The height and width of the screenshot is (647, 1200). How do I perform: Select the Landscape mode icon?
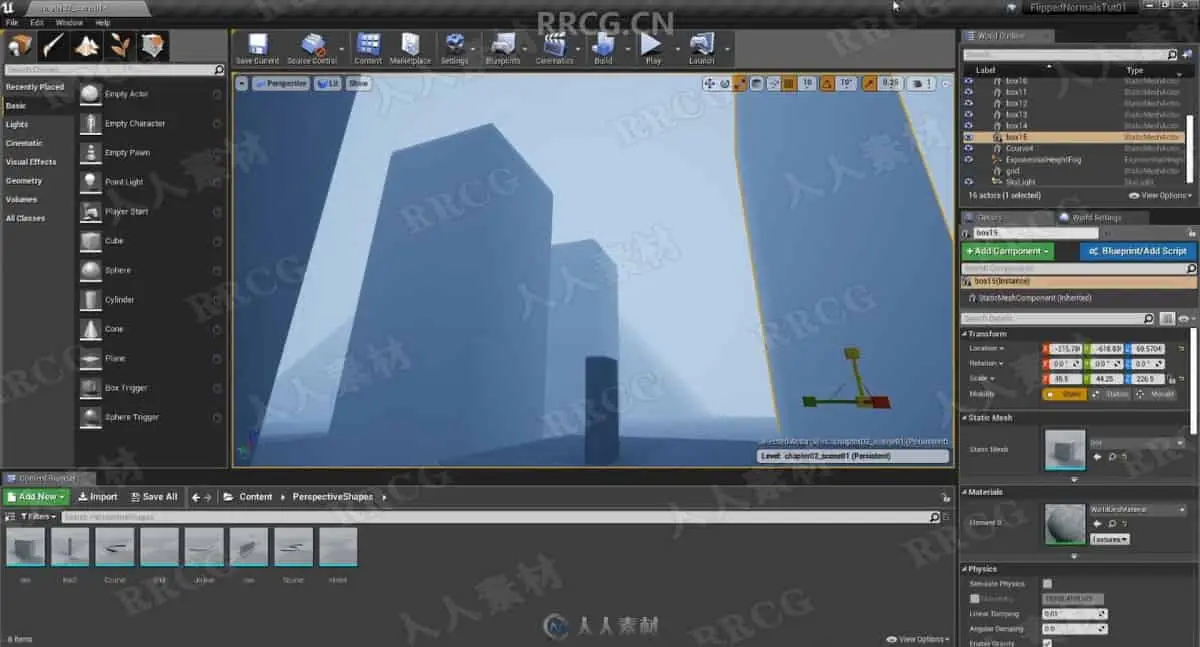(87, 46)
